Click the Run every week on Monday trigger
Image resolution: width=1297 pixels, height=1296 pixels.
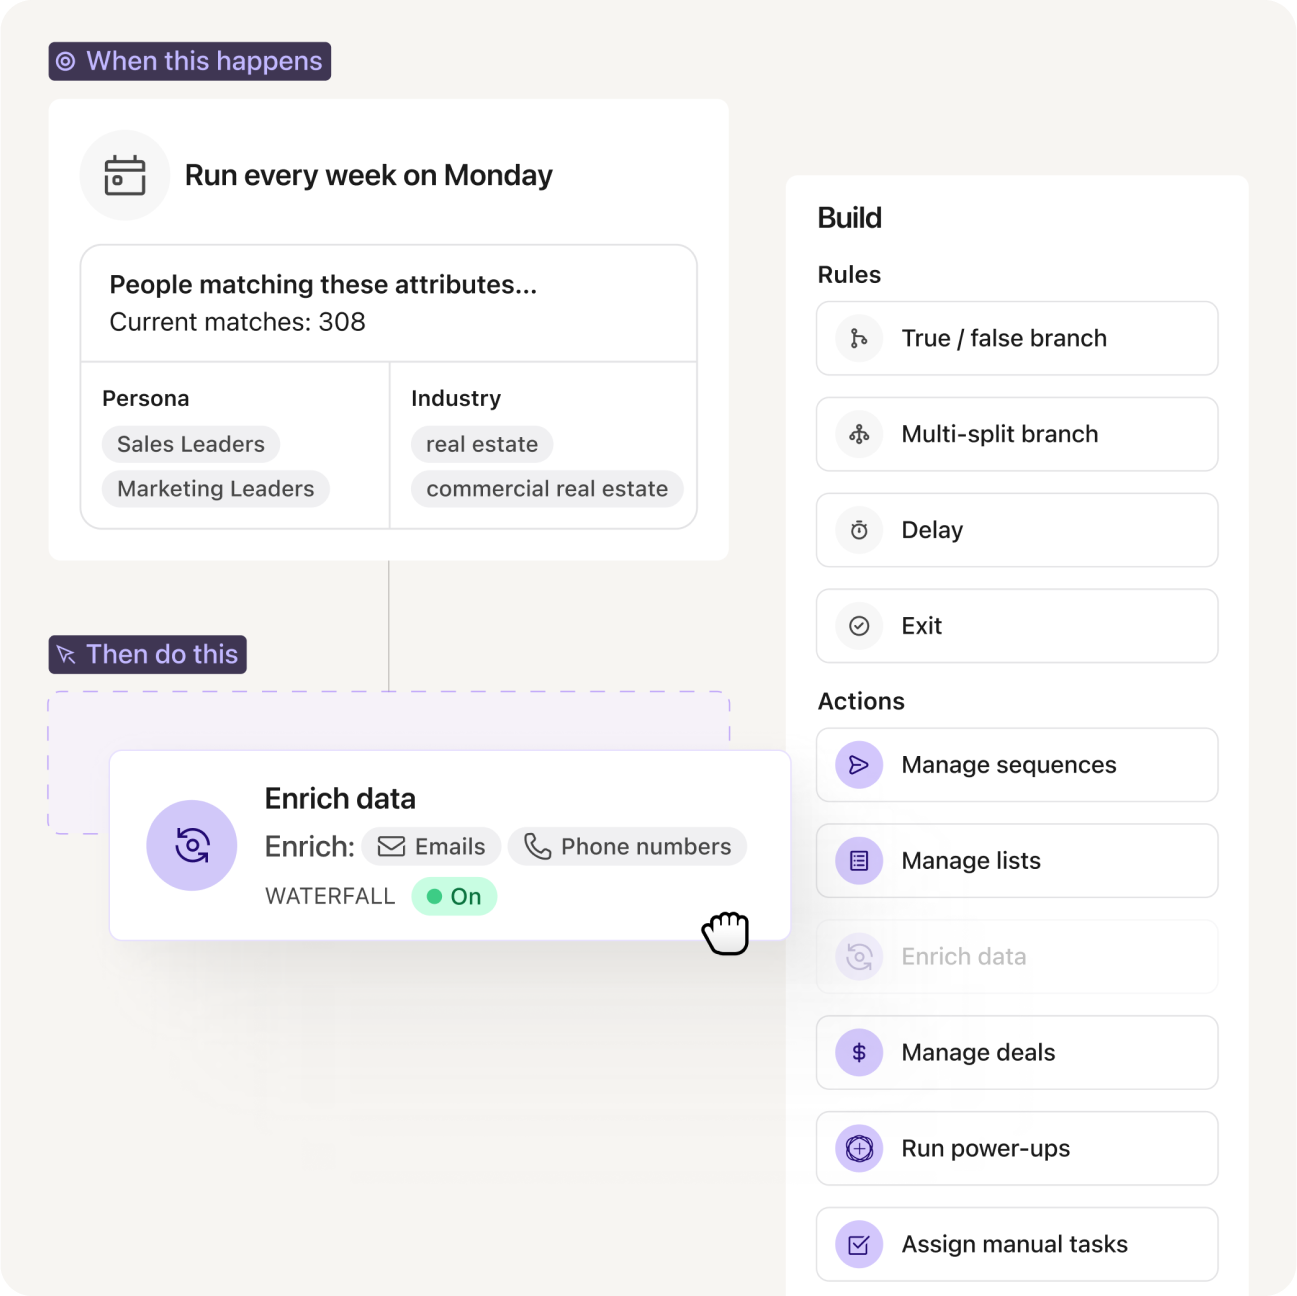coord(368,176)
